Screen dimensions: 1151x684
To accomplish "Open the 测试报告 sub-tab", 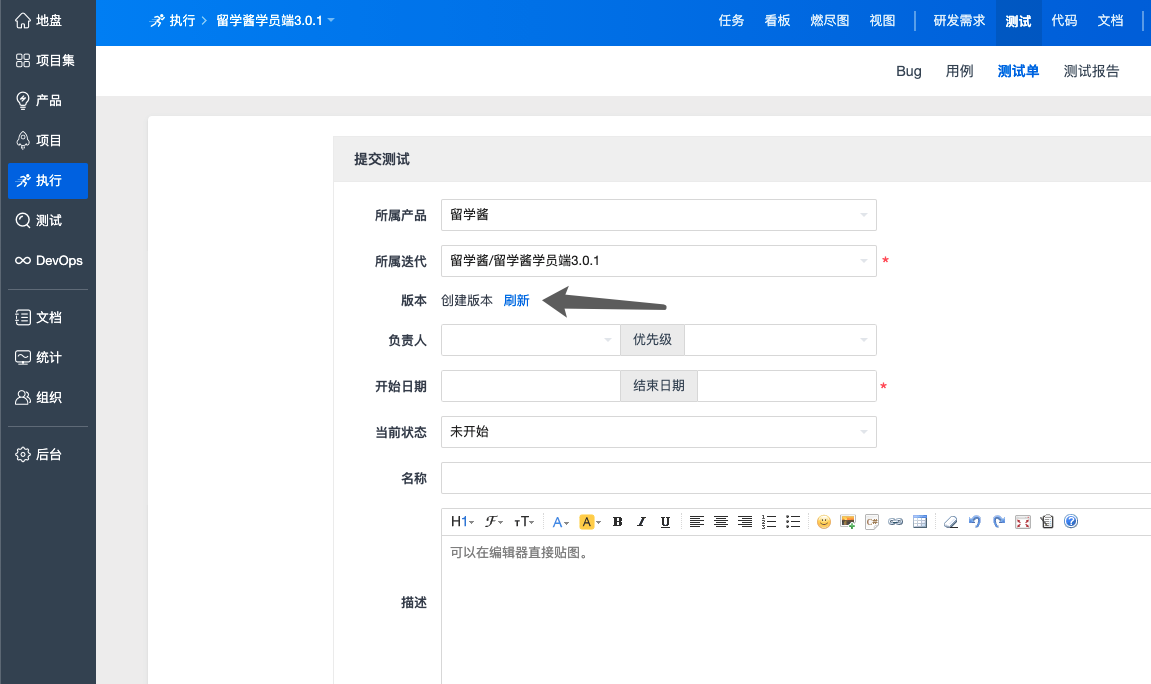I will (1092, 71).
